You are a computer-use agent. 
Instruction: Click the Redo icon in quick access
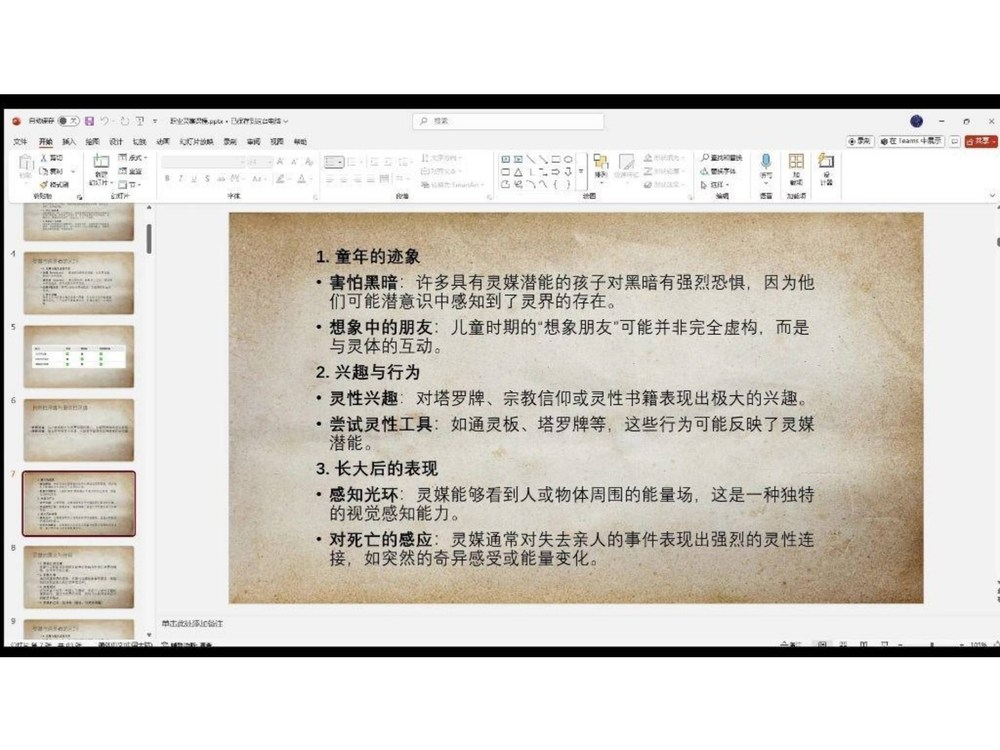tap(124, 121)
